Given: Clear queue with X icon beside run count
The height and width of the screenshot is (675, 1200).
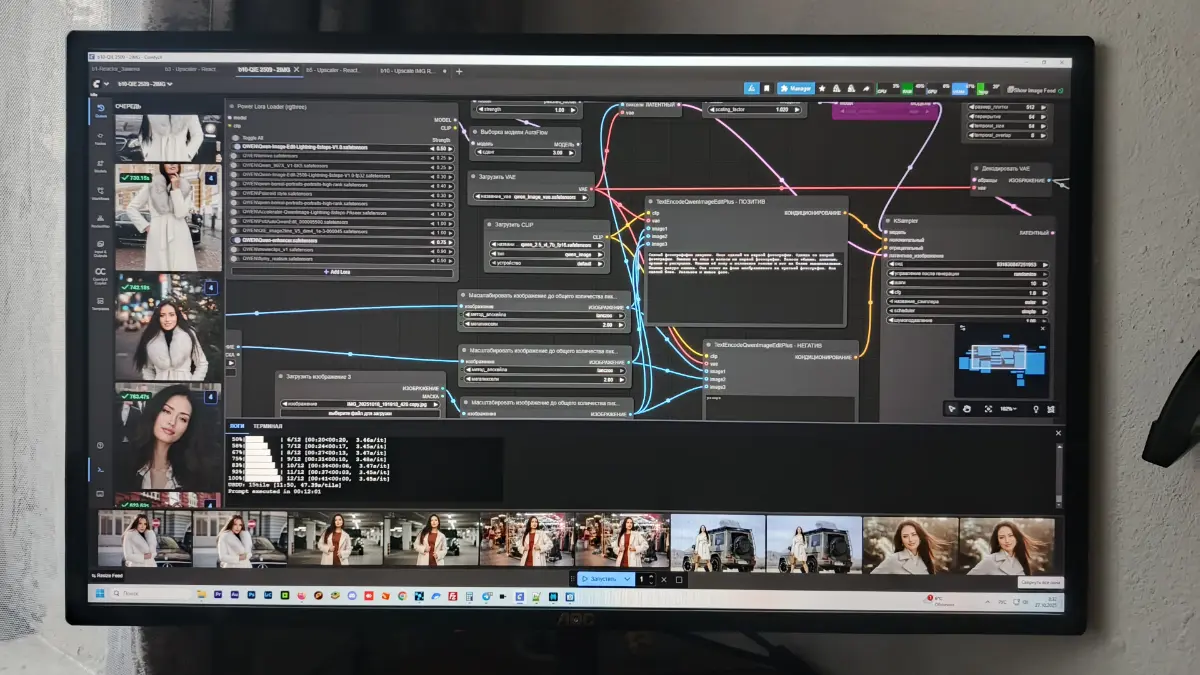Looking at the screenshot, I should click(x=662, y=579).
